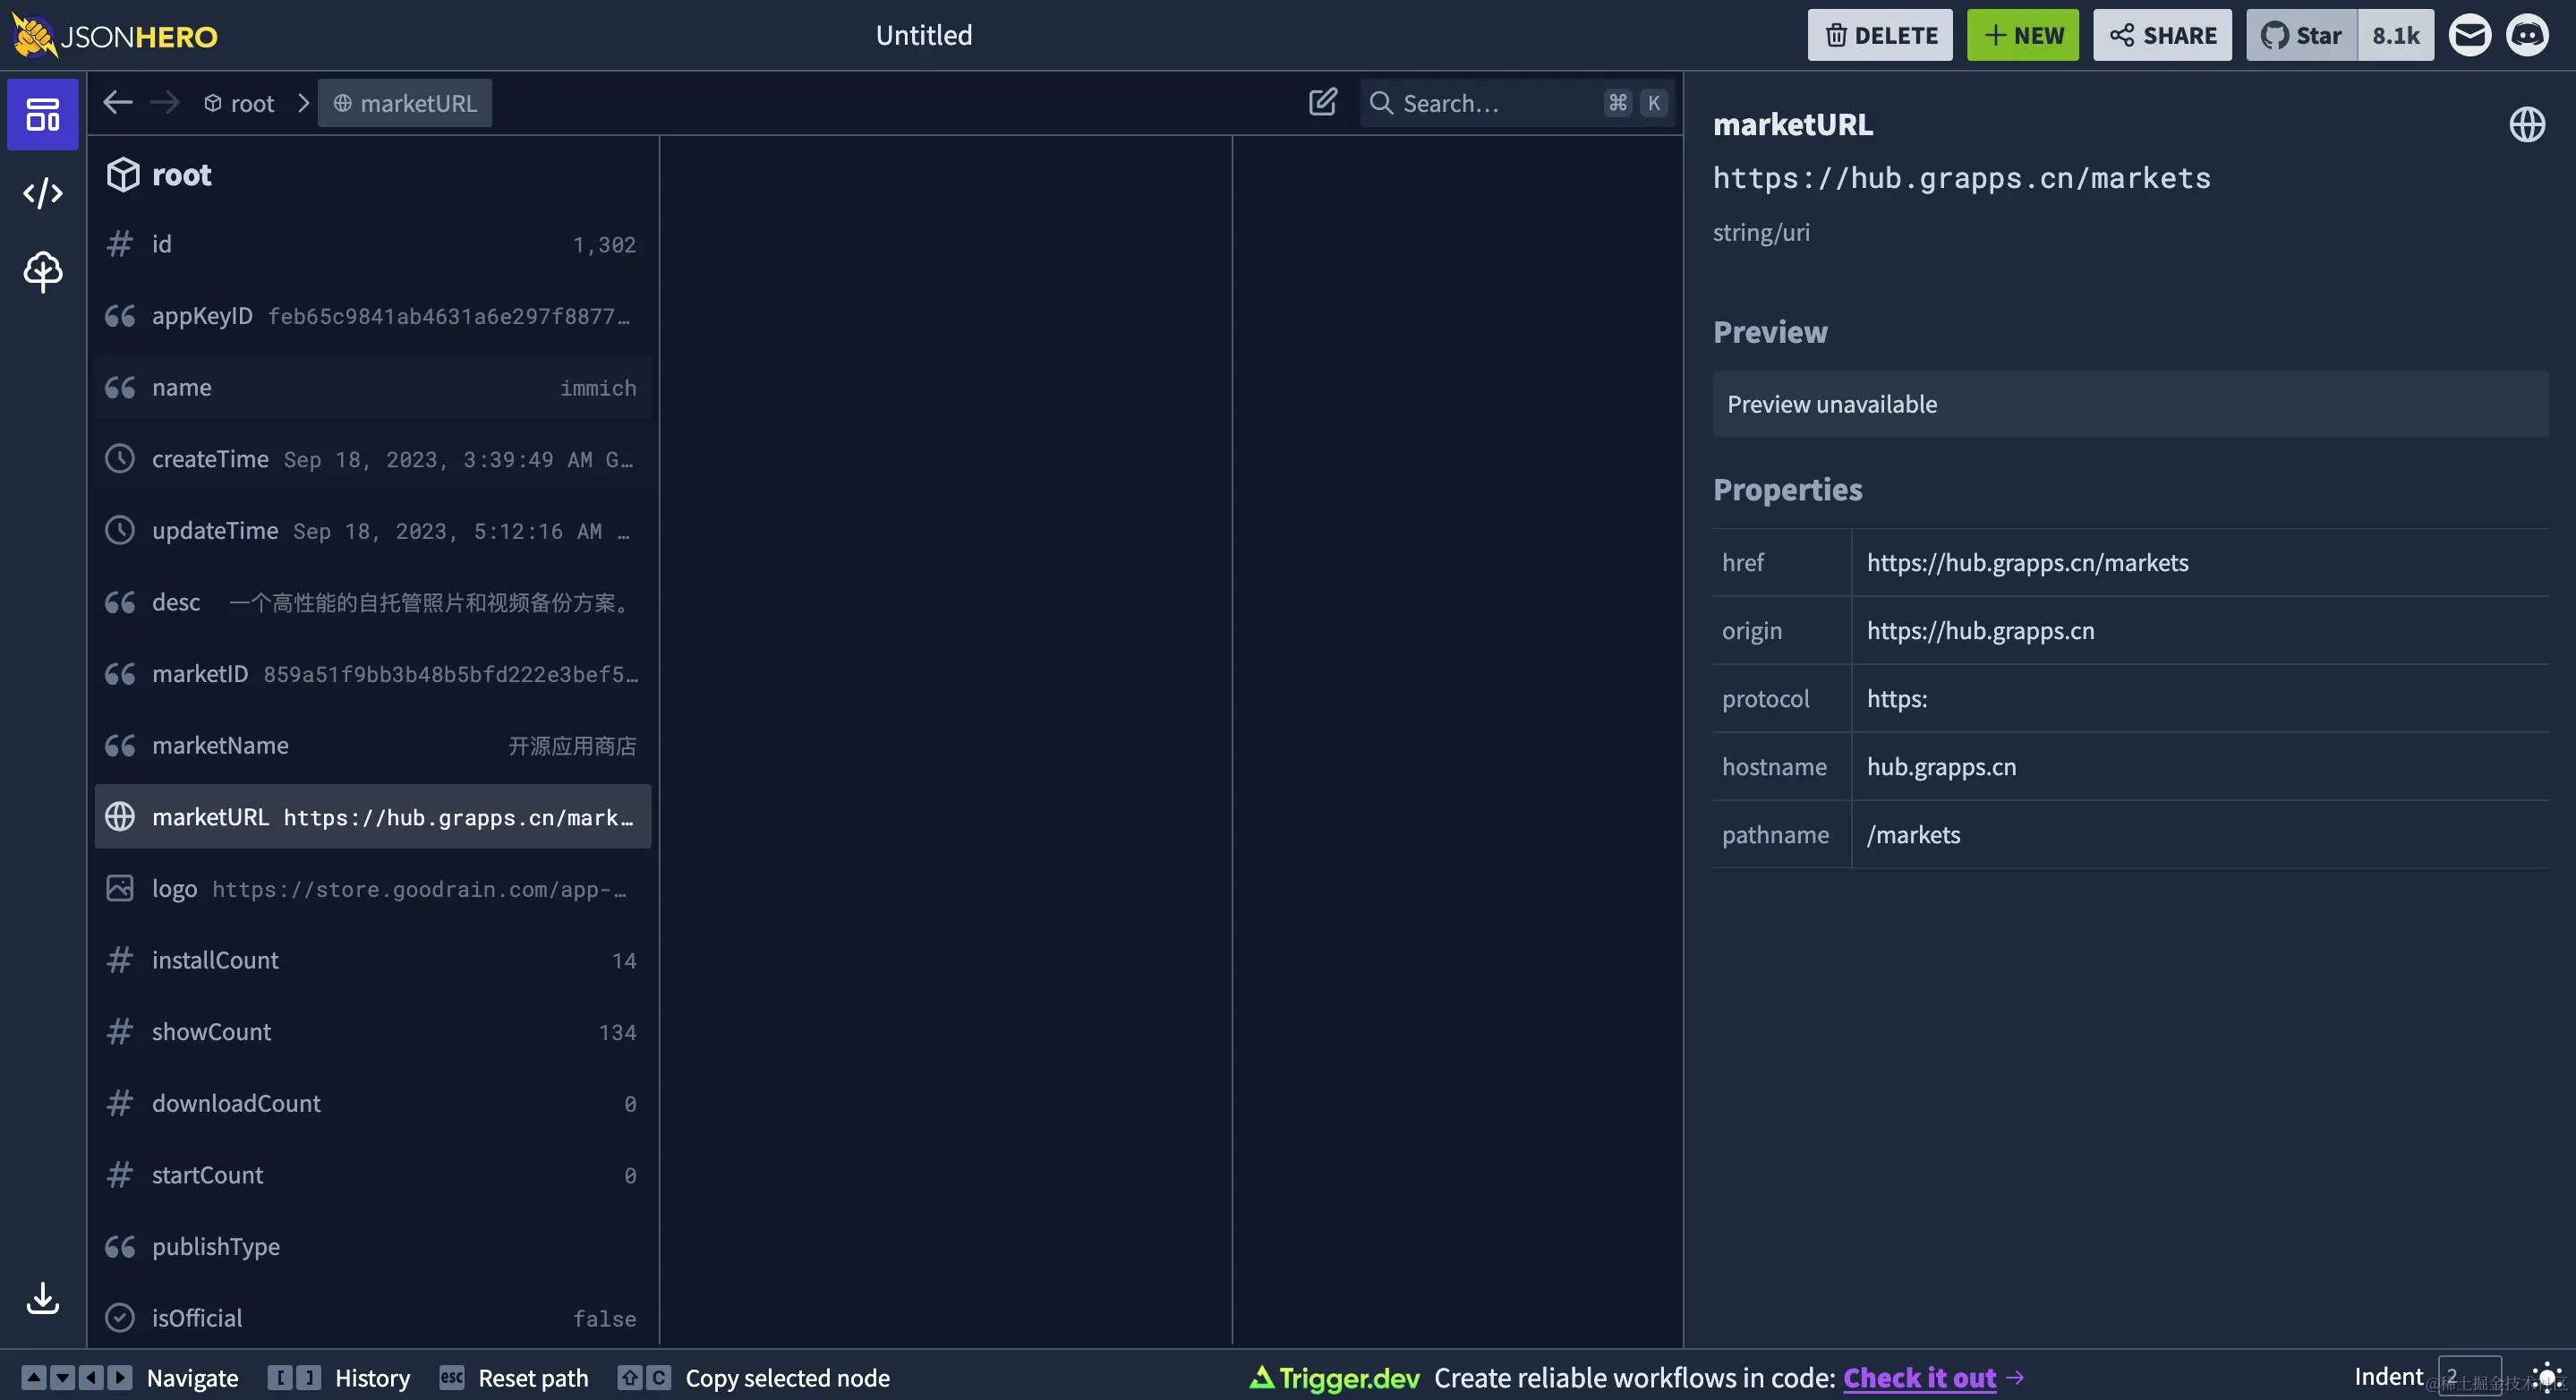This screenshot has width=2576, height=1400.
Task: Click the green NEW button
Action: click(x=2022, y=35)
